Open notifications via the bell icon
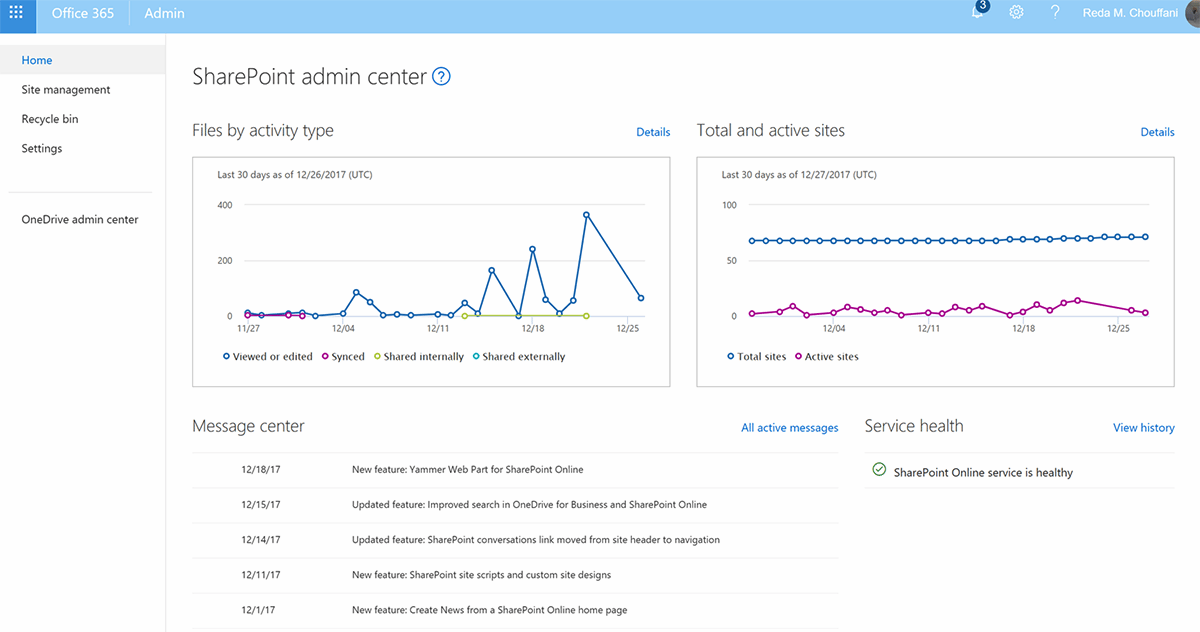 [977, 13]
